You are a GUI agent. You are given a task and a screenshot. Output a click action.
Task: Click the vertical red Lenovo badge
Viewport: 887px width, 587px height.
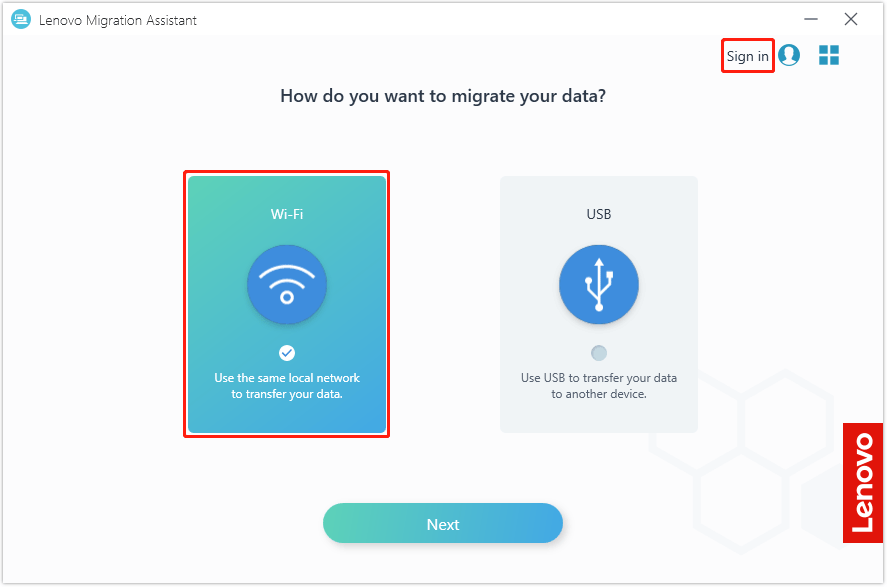coord(861,482)
